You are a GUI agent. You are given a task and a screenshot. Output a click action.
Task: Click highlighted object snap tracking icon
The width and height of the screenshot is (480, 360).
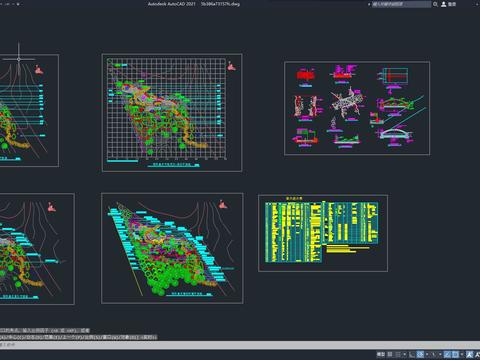tap(447, 354)
